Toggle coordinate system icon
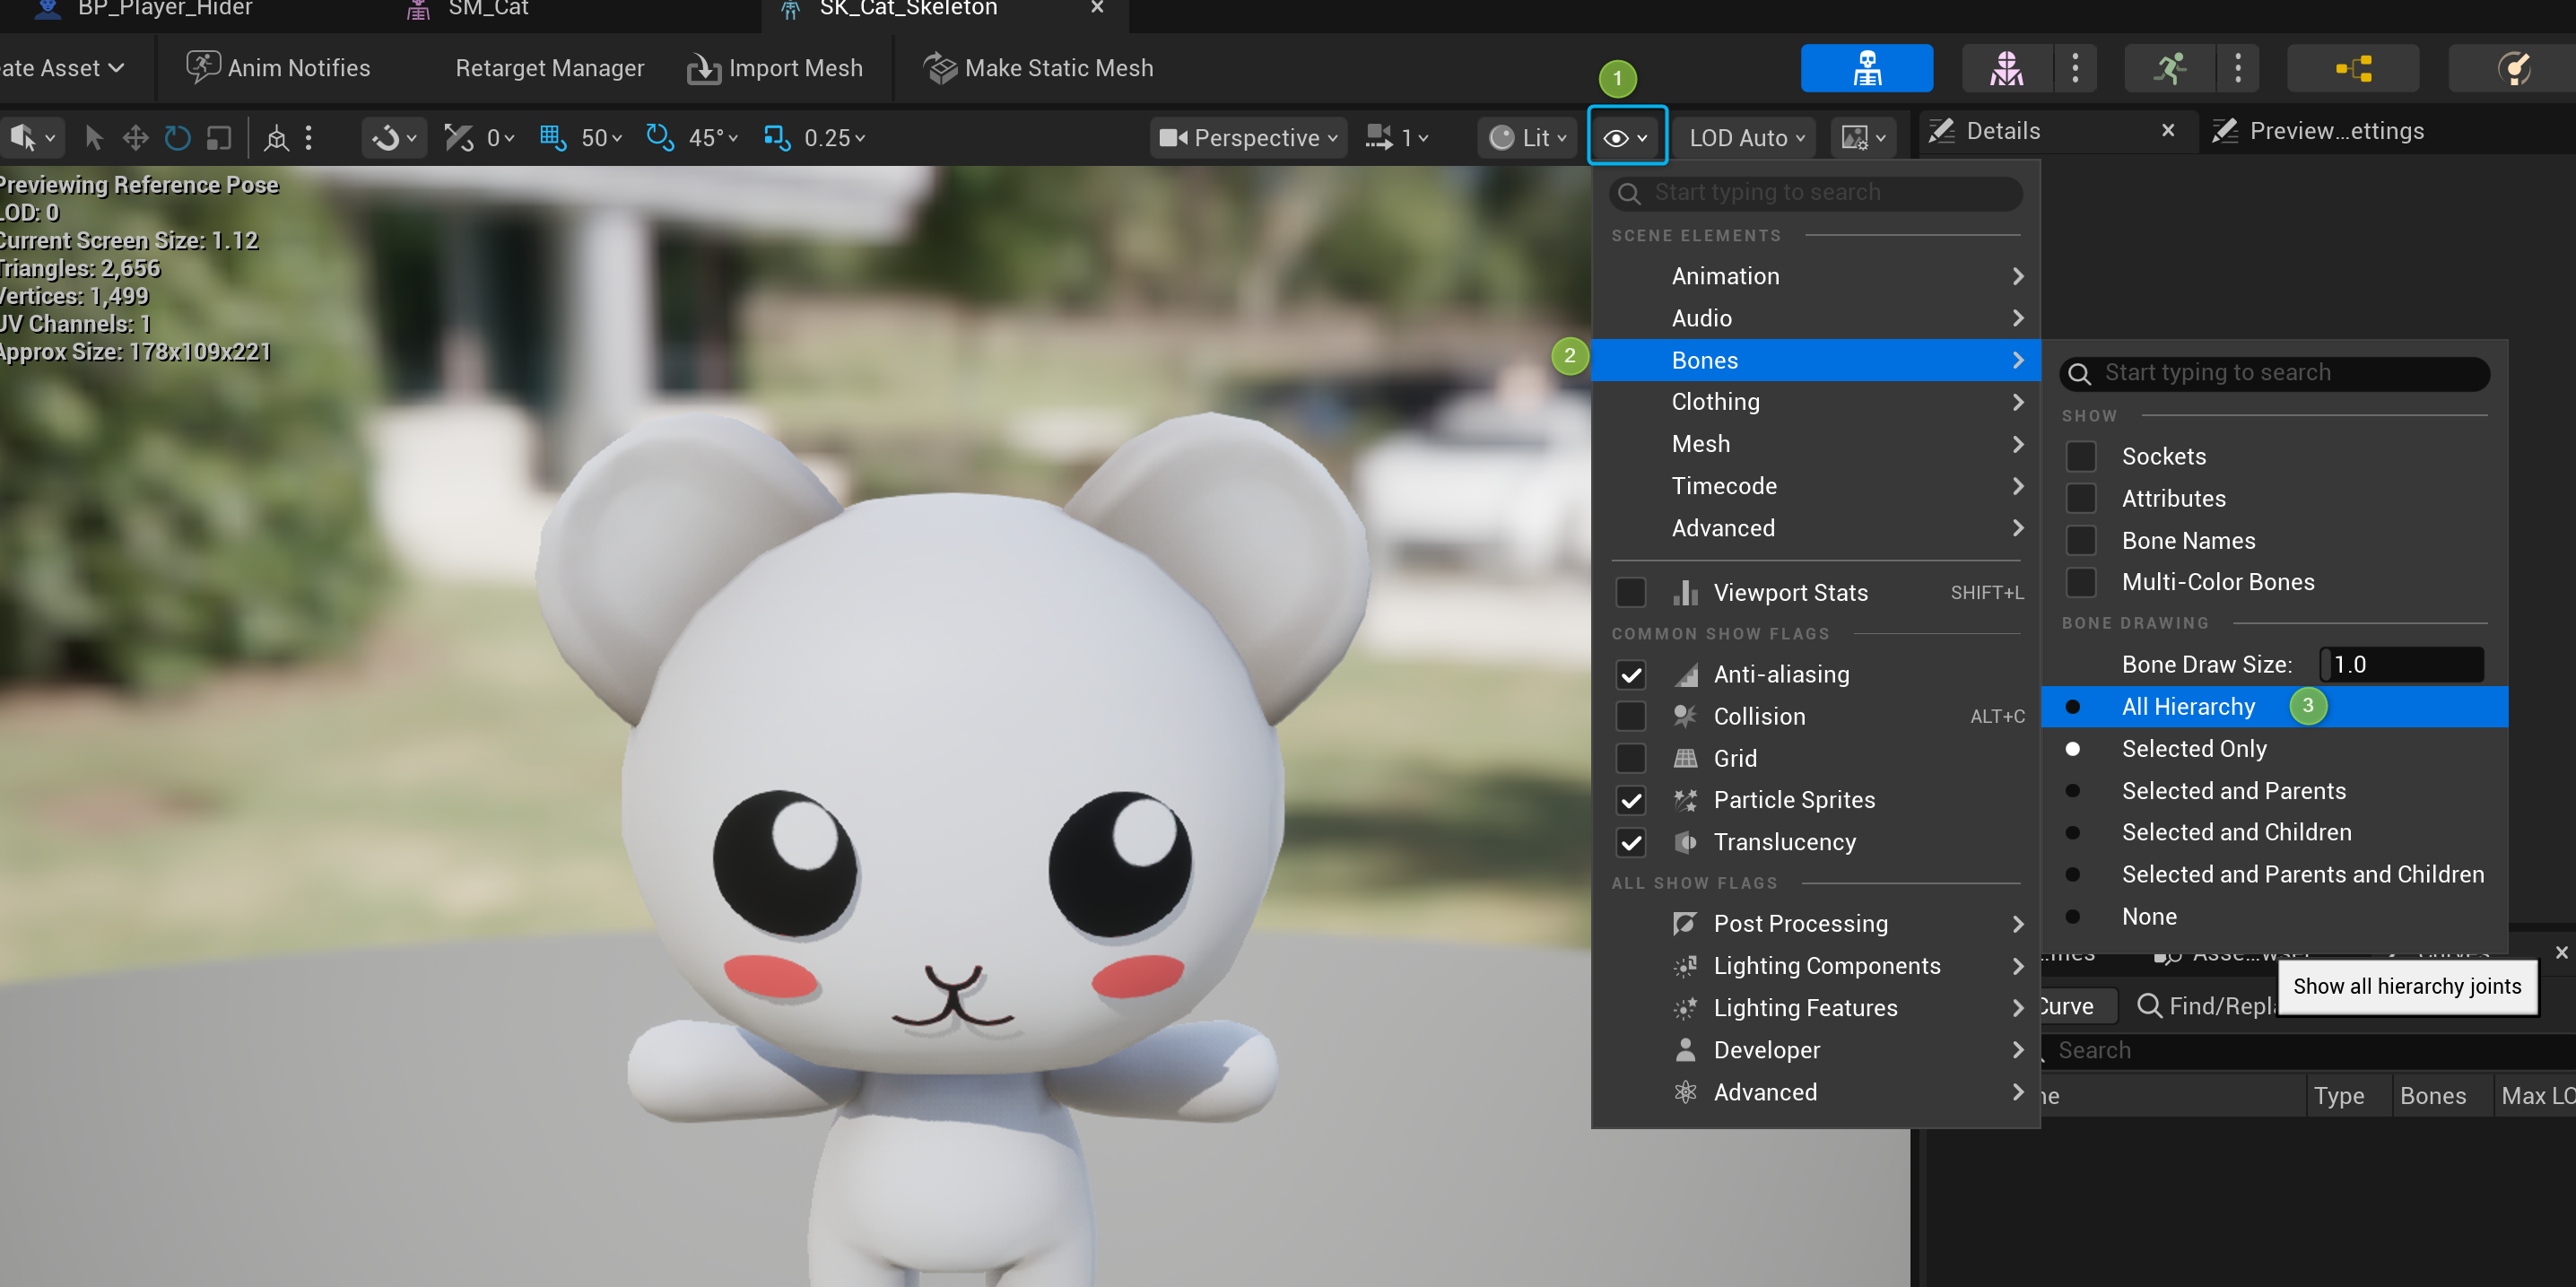Viewport: 2576px width, 1287px height. click(x=277, y=137)
